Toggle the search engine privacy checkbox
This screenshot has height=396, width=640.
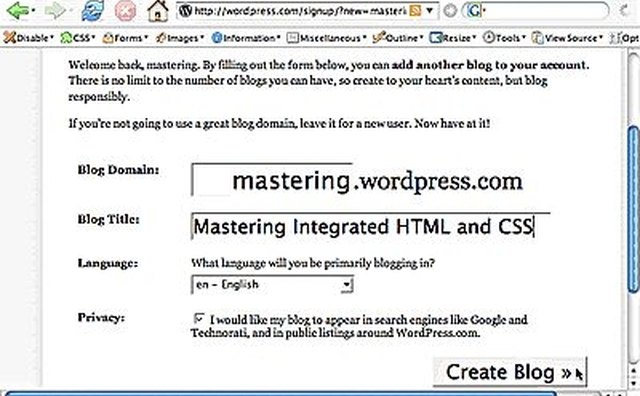click(x=199, y=318)
